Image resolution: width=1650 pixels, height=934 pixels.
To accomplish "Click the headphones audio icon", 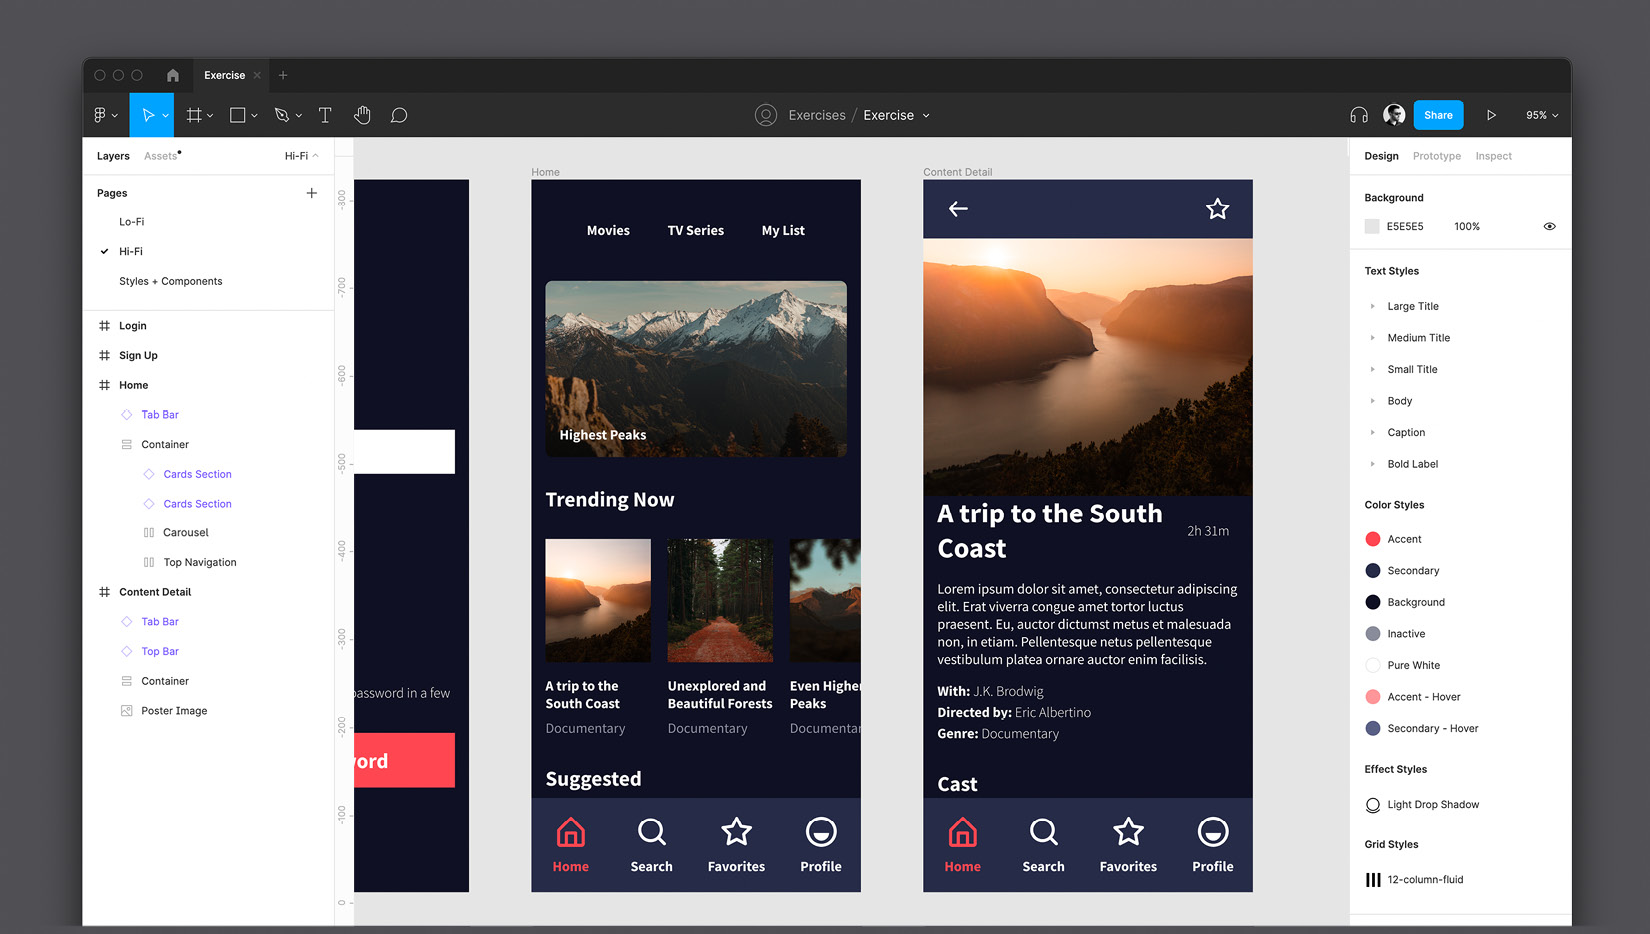I will point(1358,115).
